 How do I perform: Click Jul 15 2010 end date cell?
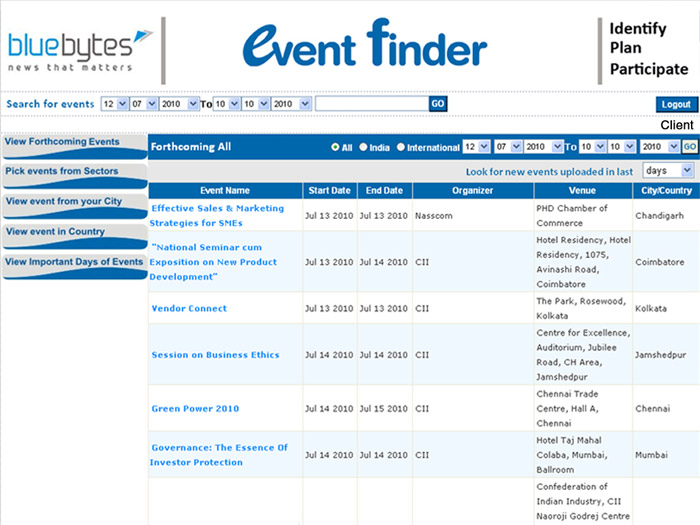coord(384,408)
